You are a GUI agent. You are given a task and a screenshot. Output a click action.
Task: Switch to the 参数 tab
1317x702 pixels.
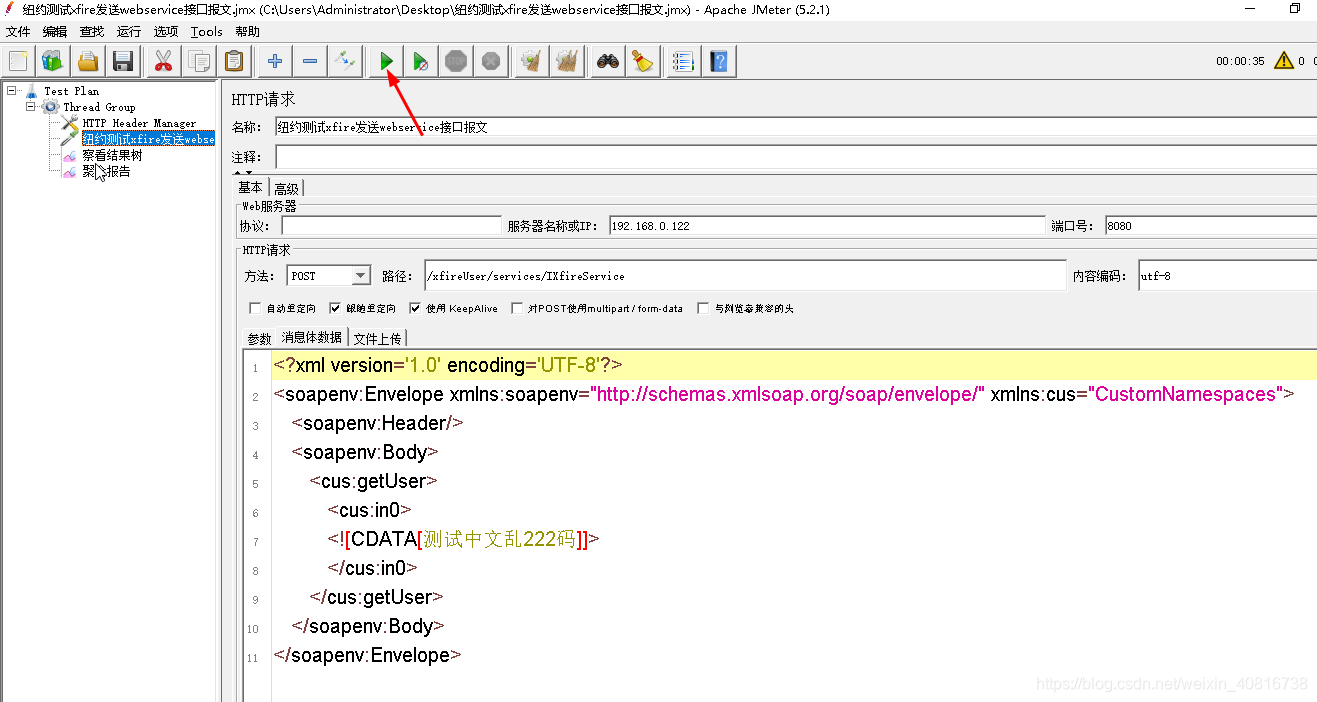259,338
